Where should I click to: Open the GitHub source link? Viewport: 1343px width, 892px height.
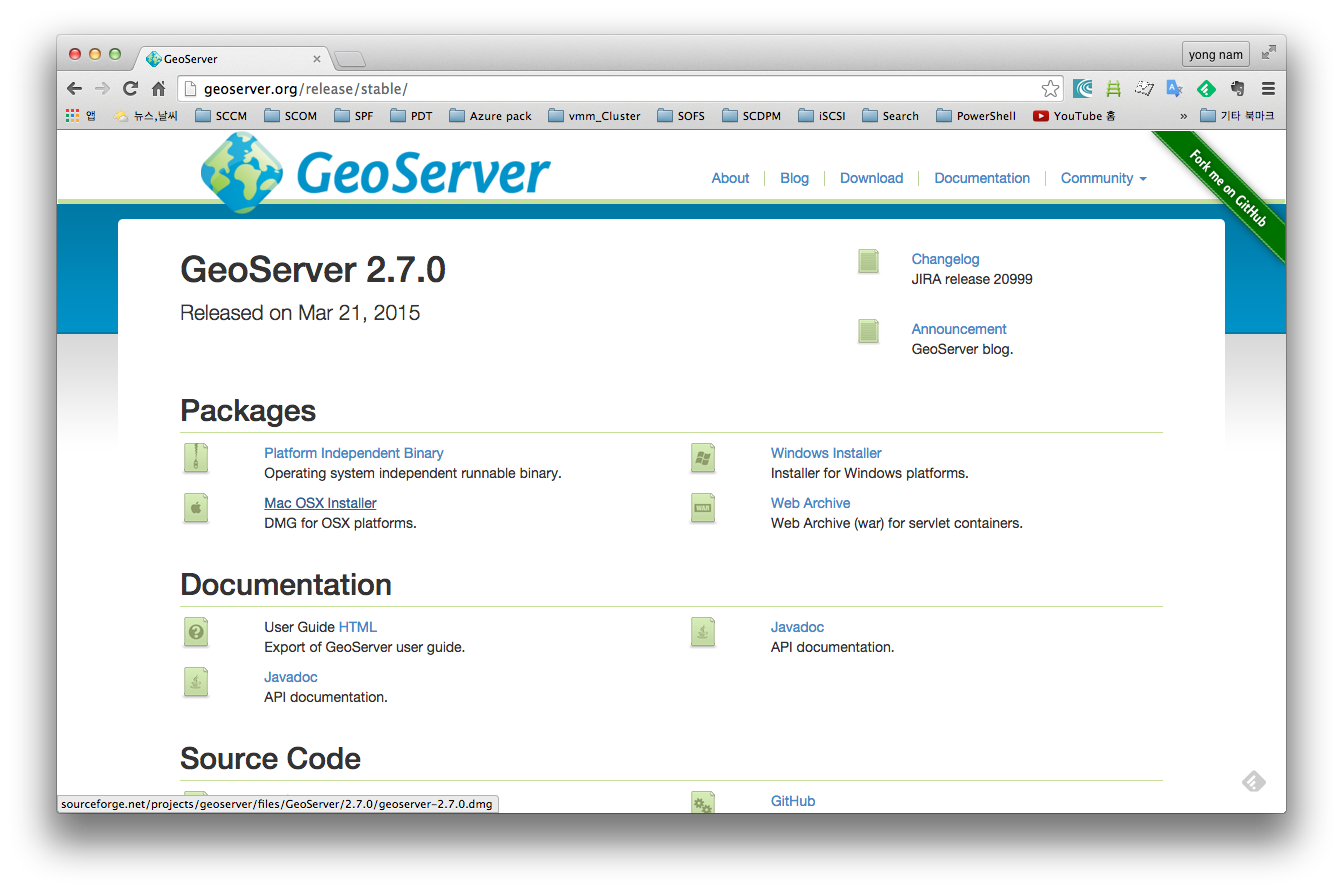pyautogui.click(x=793, y=801)
